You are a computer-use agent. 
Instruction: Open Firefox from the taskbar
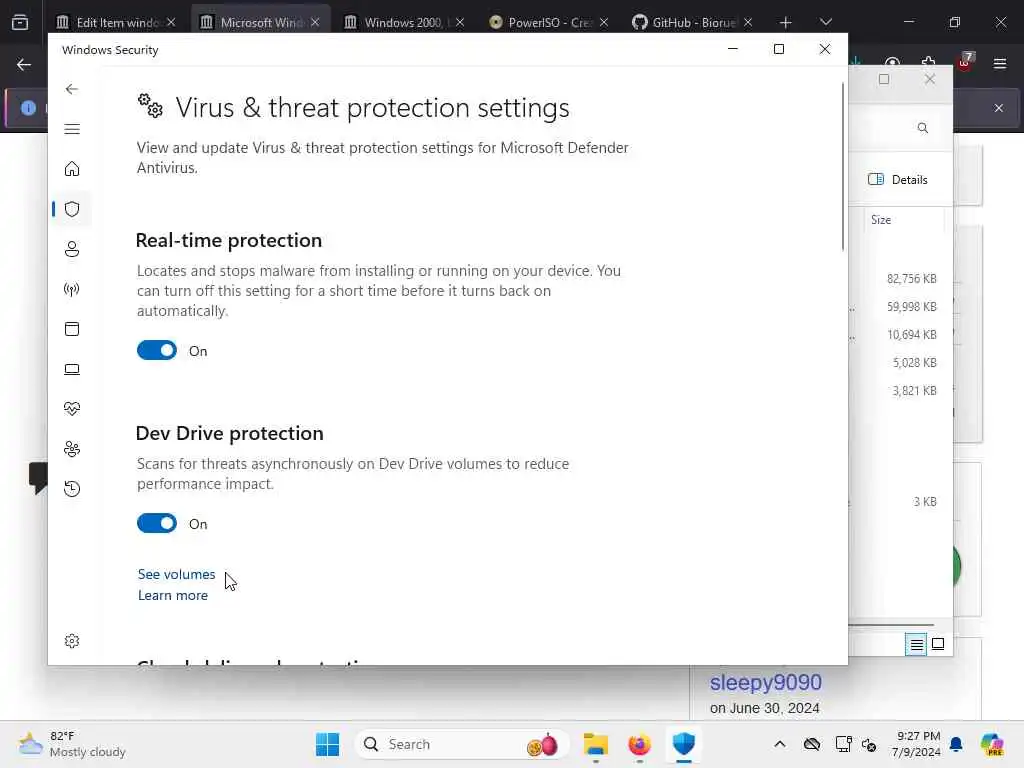[639, 744]
